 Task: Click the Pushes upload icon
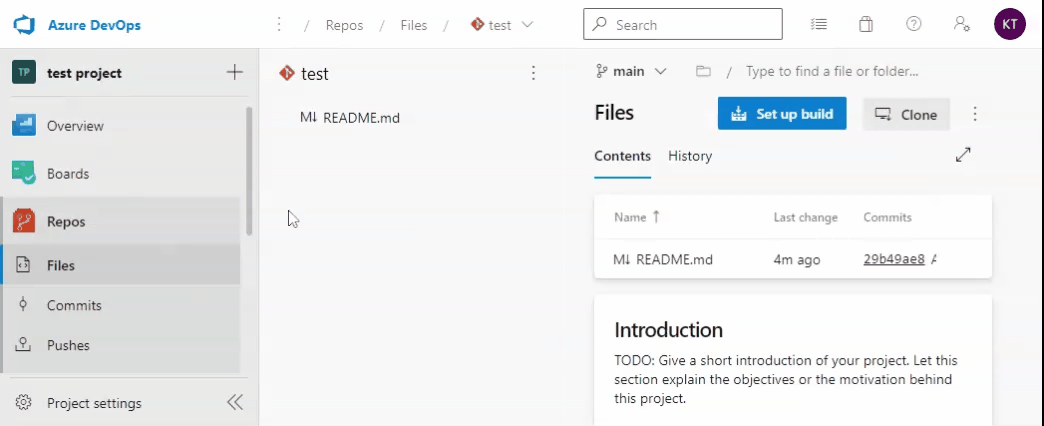(23, 344)
